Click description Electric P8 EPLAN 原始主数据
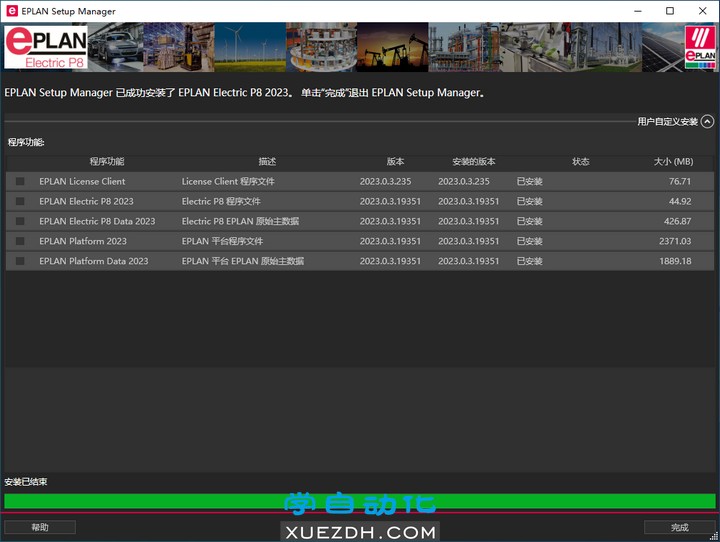This screenshot has height=542, width=720. pyautogui.click(x=241, y=221)
